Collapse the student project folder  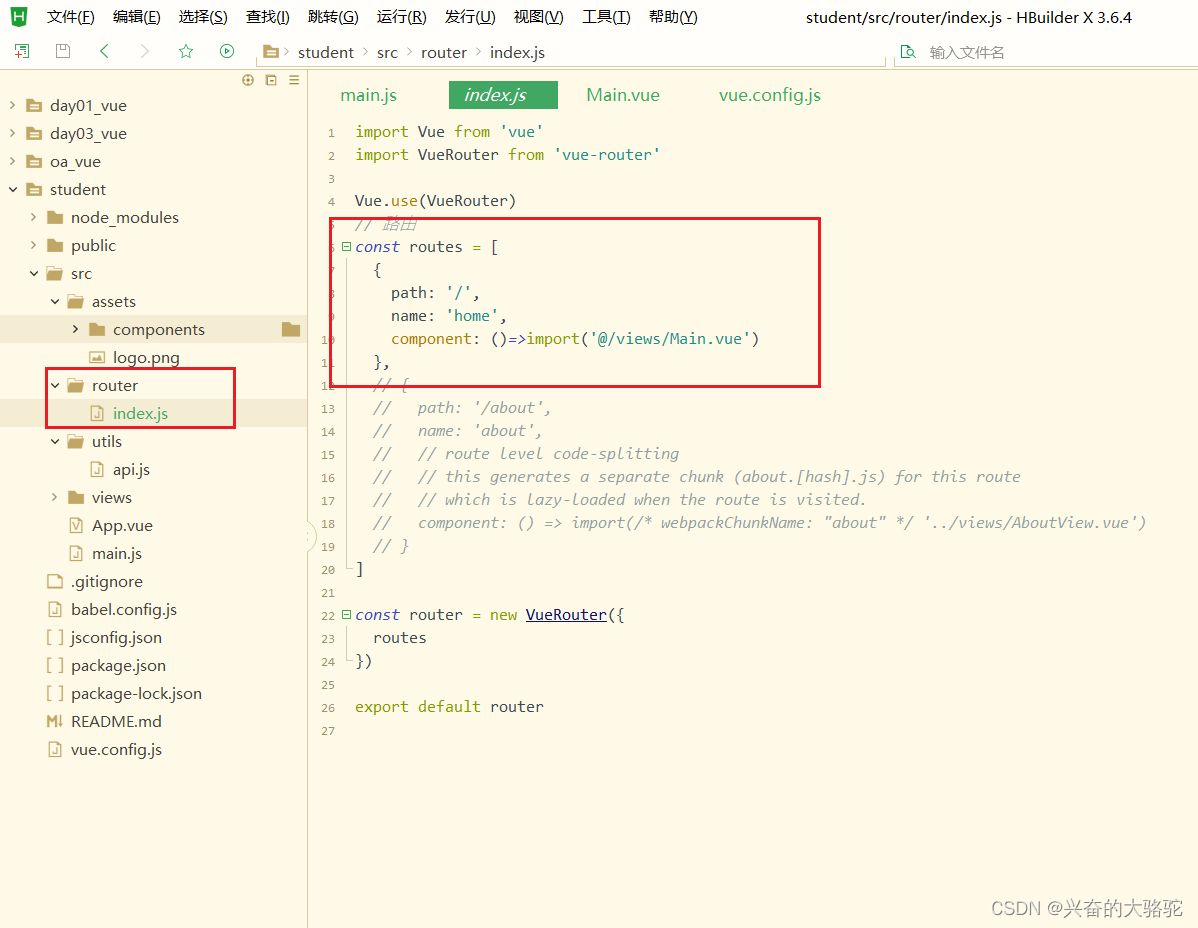(10, 189)
